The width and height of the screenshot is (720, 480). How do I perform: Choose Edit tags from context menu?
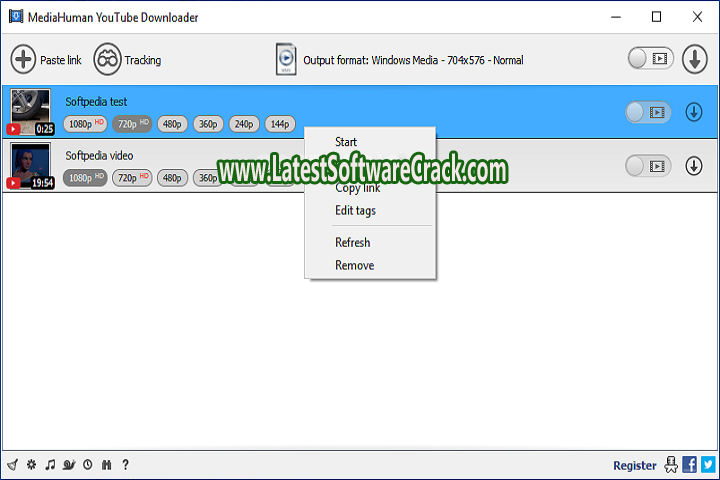(355, 211)
